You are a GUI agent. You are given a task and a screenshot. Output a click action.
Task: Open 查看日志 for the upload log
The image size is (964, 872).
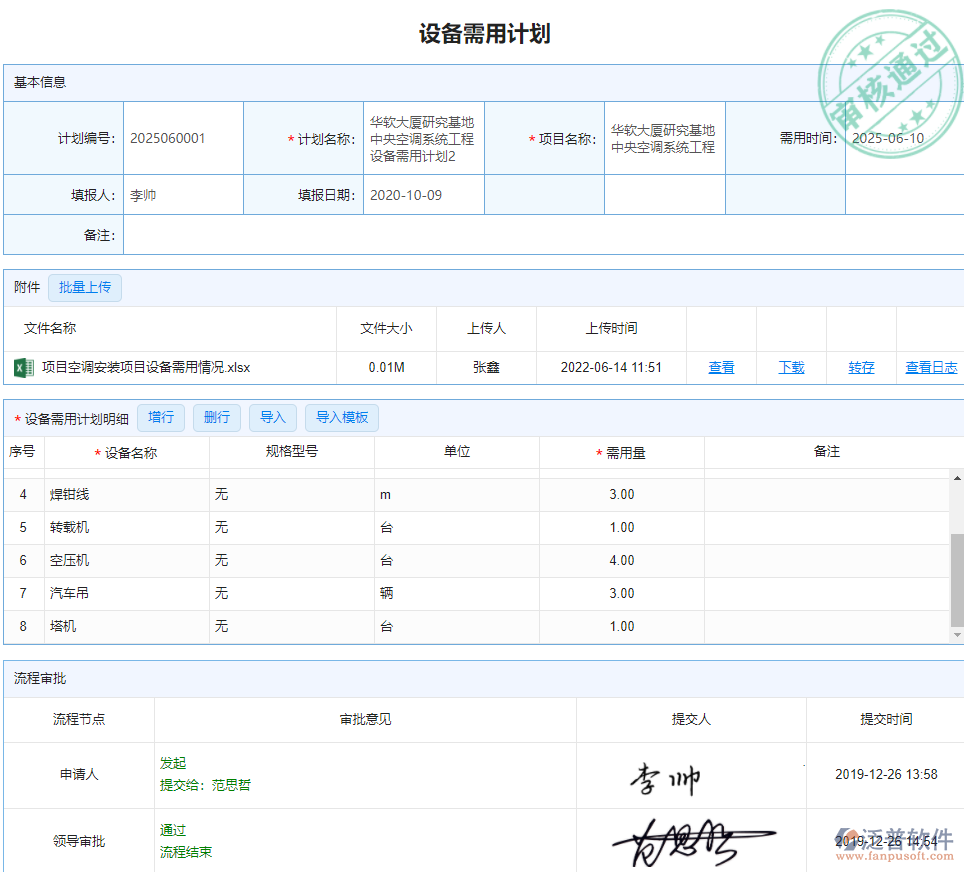pos(930,368)
